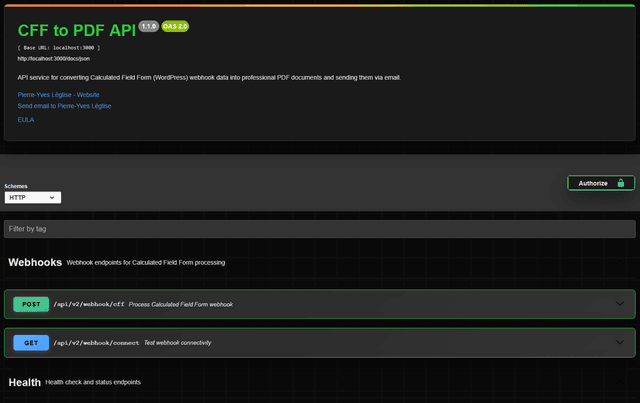This screenshot has width=640, height=403.
Task: Click the OAS 2.0 badge
Action: [175, 26]
